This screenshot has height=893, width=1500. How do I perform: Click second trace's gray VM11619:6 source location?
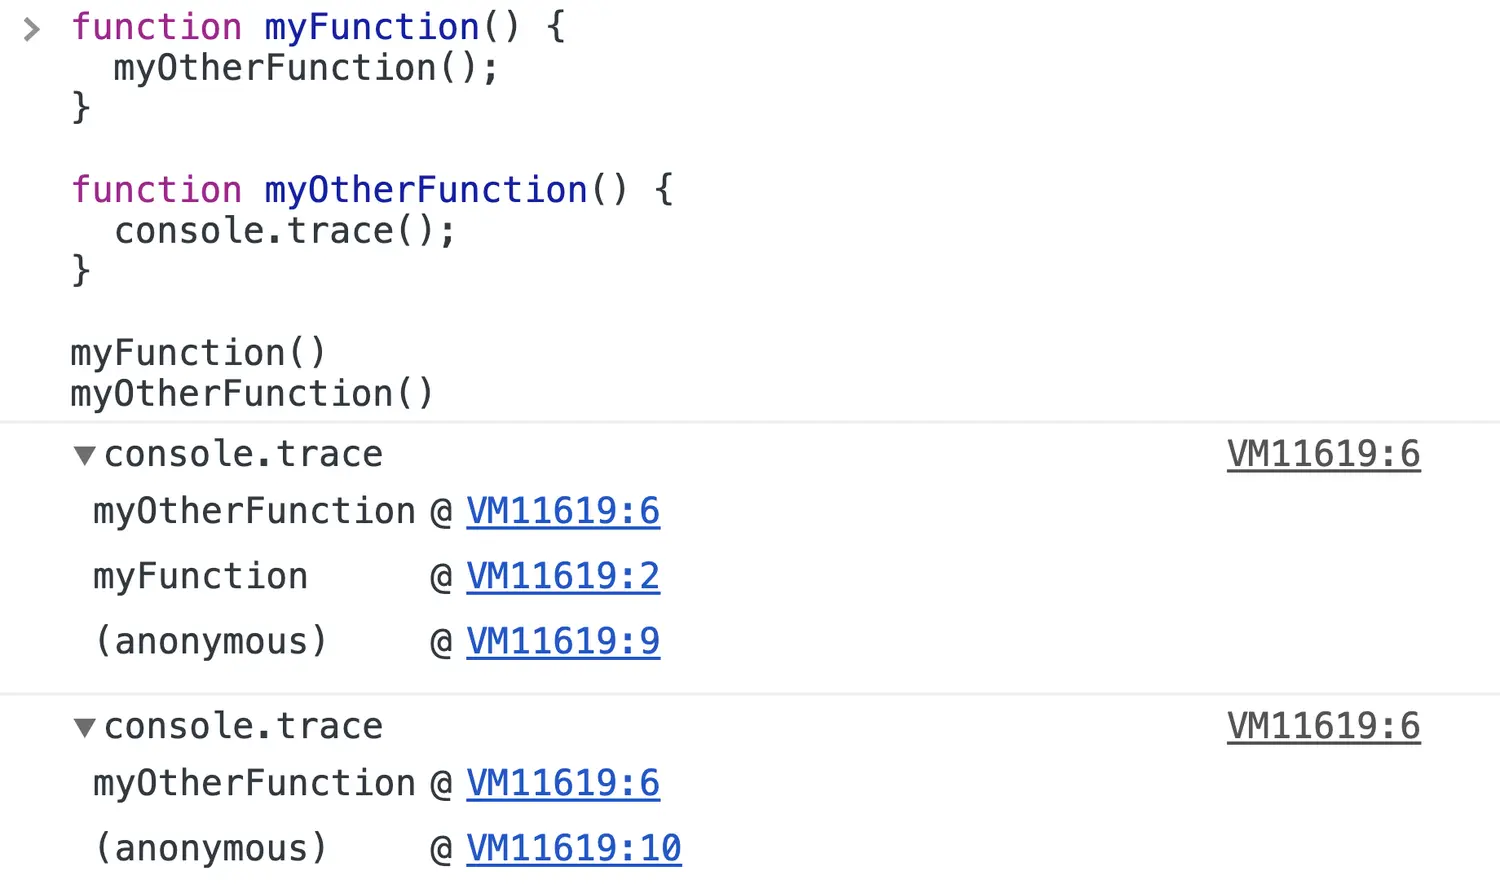pos(1324,726)
